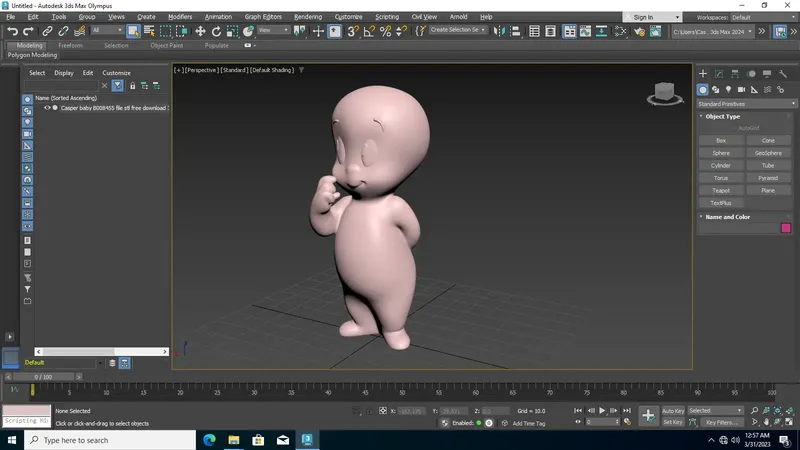Open the Standard Primitives dropdown
Viewport: 800px width, 450px height.
click(x=743, y=103)
